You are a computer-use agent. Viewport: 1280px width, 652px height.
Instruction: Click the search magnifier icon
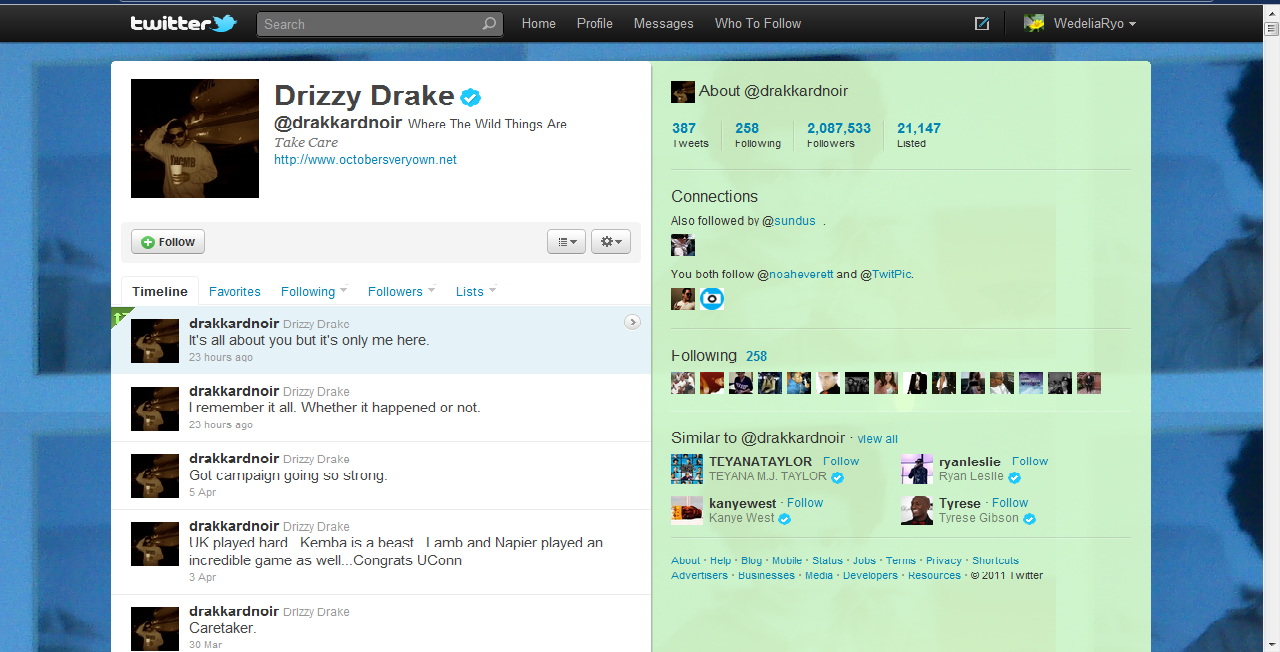487,23
